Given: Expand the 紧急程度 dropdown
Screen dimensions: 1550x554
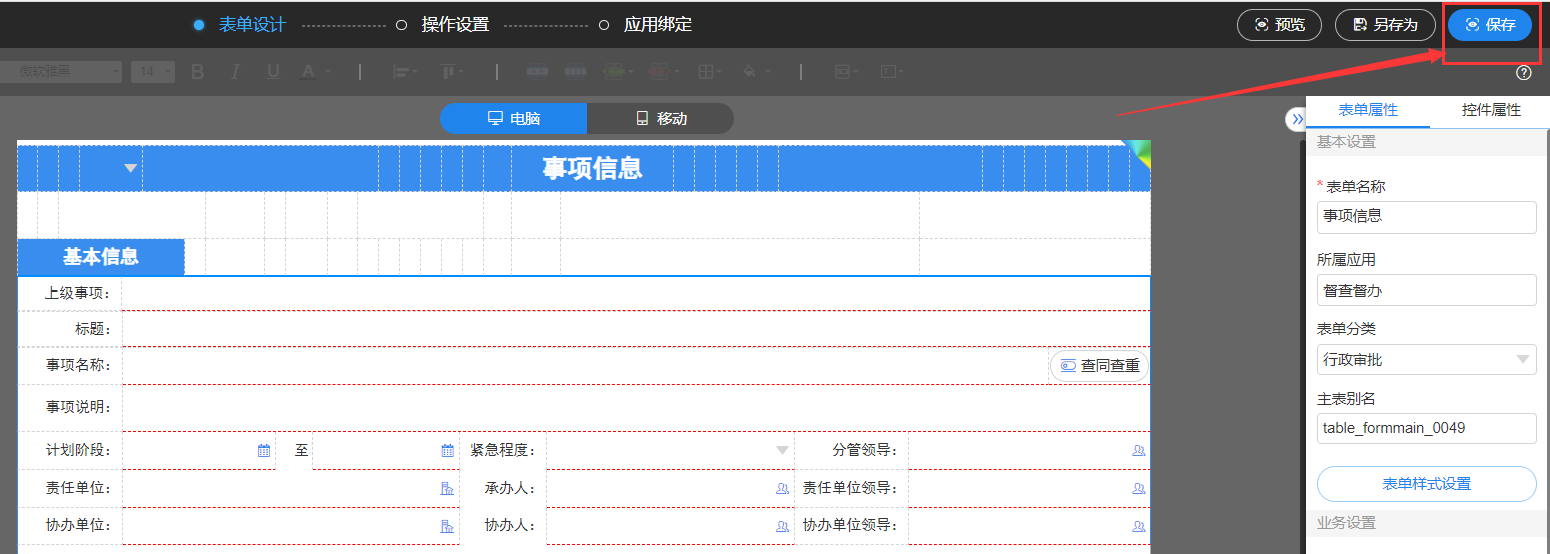Looking at the screenshot, I should pyautogui.click(x=782, y=451).
